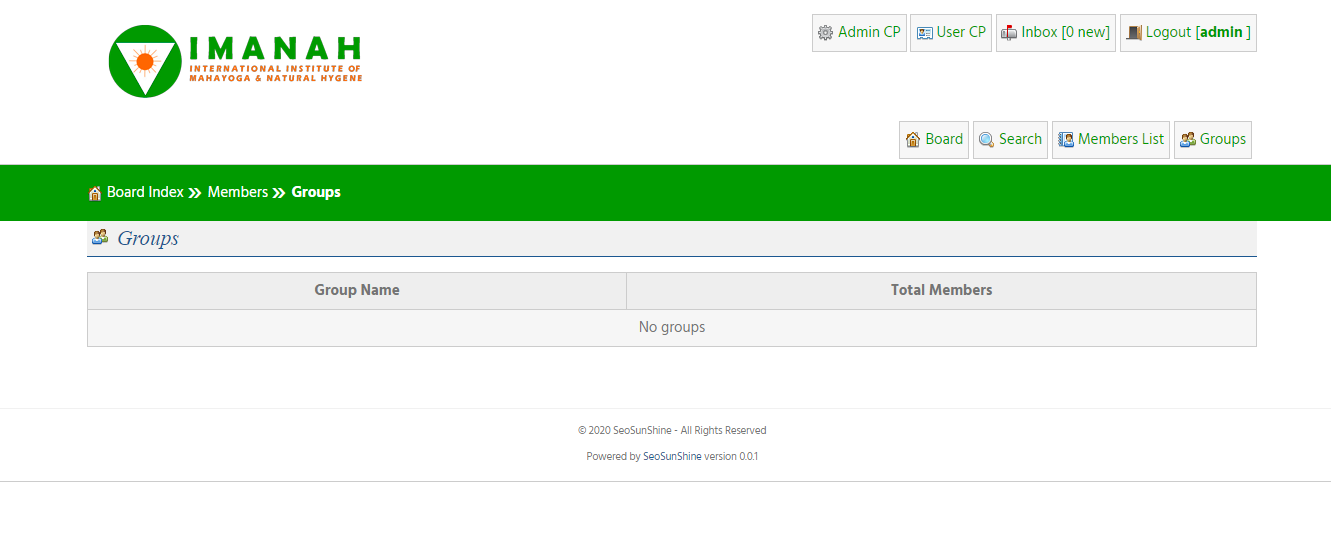Click the Board house icon

[x=913, y=140]
